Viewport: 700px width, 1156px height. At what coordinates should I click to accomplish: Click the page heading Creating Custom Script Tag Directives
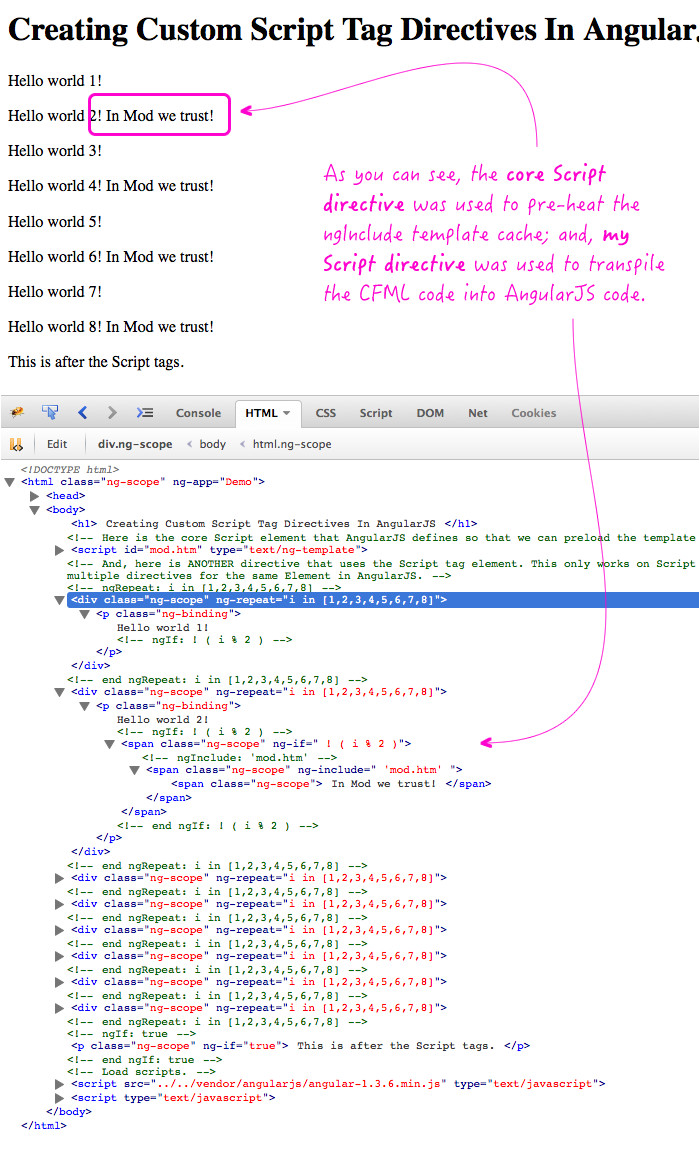pyautogui.click(x=353, y=30)
